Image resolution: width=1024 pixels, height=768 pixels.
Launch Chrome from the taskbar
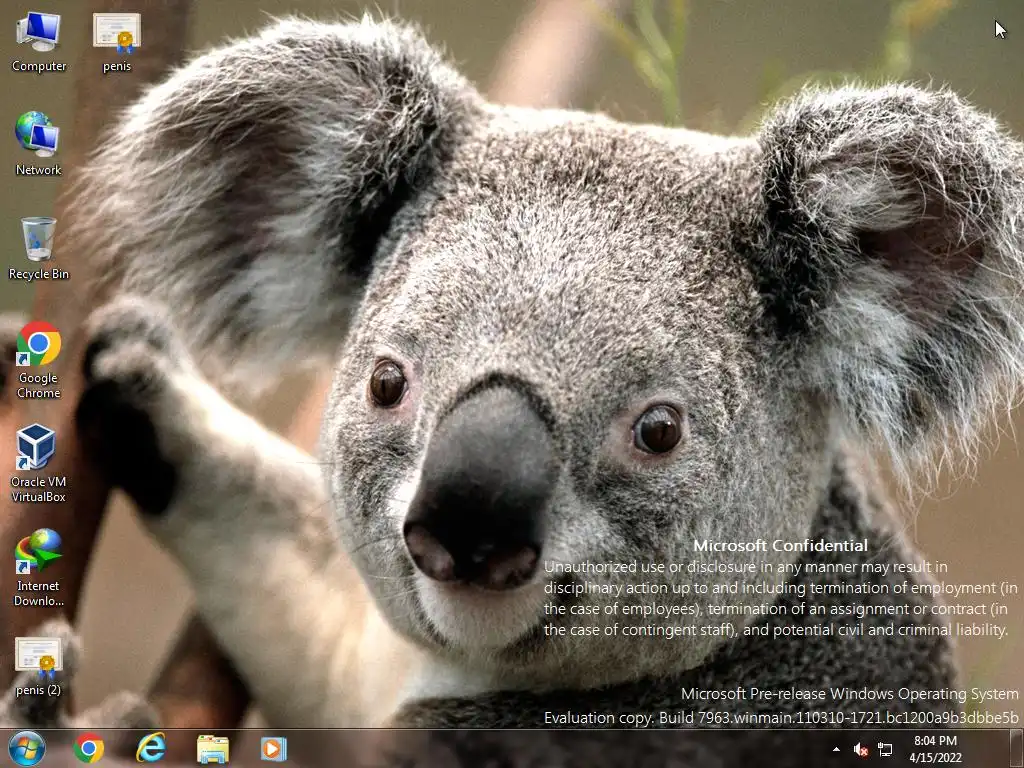(x=89, y=748)
